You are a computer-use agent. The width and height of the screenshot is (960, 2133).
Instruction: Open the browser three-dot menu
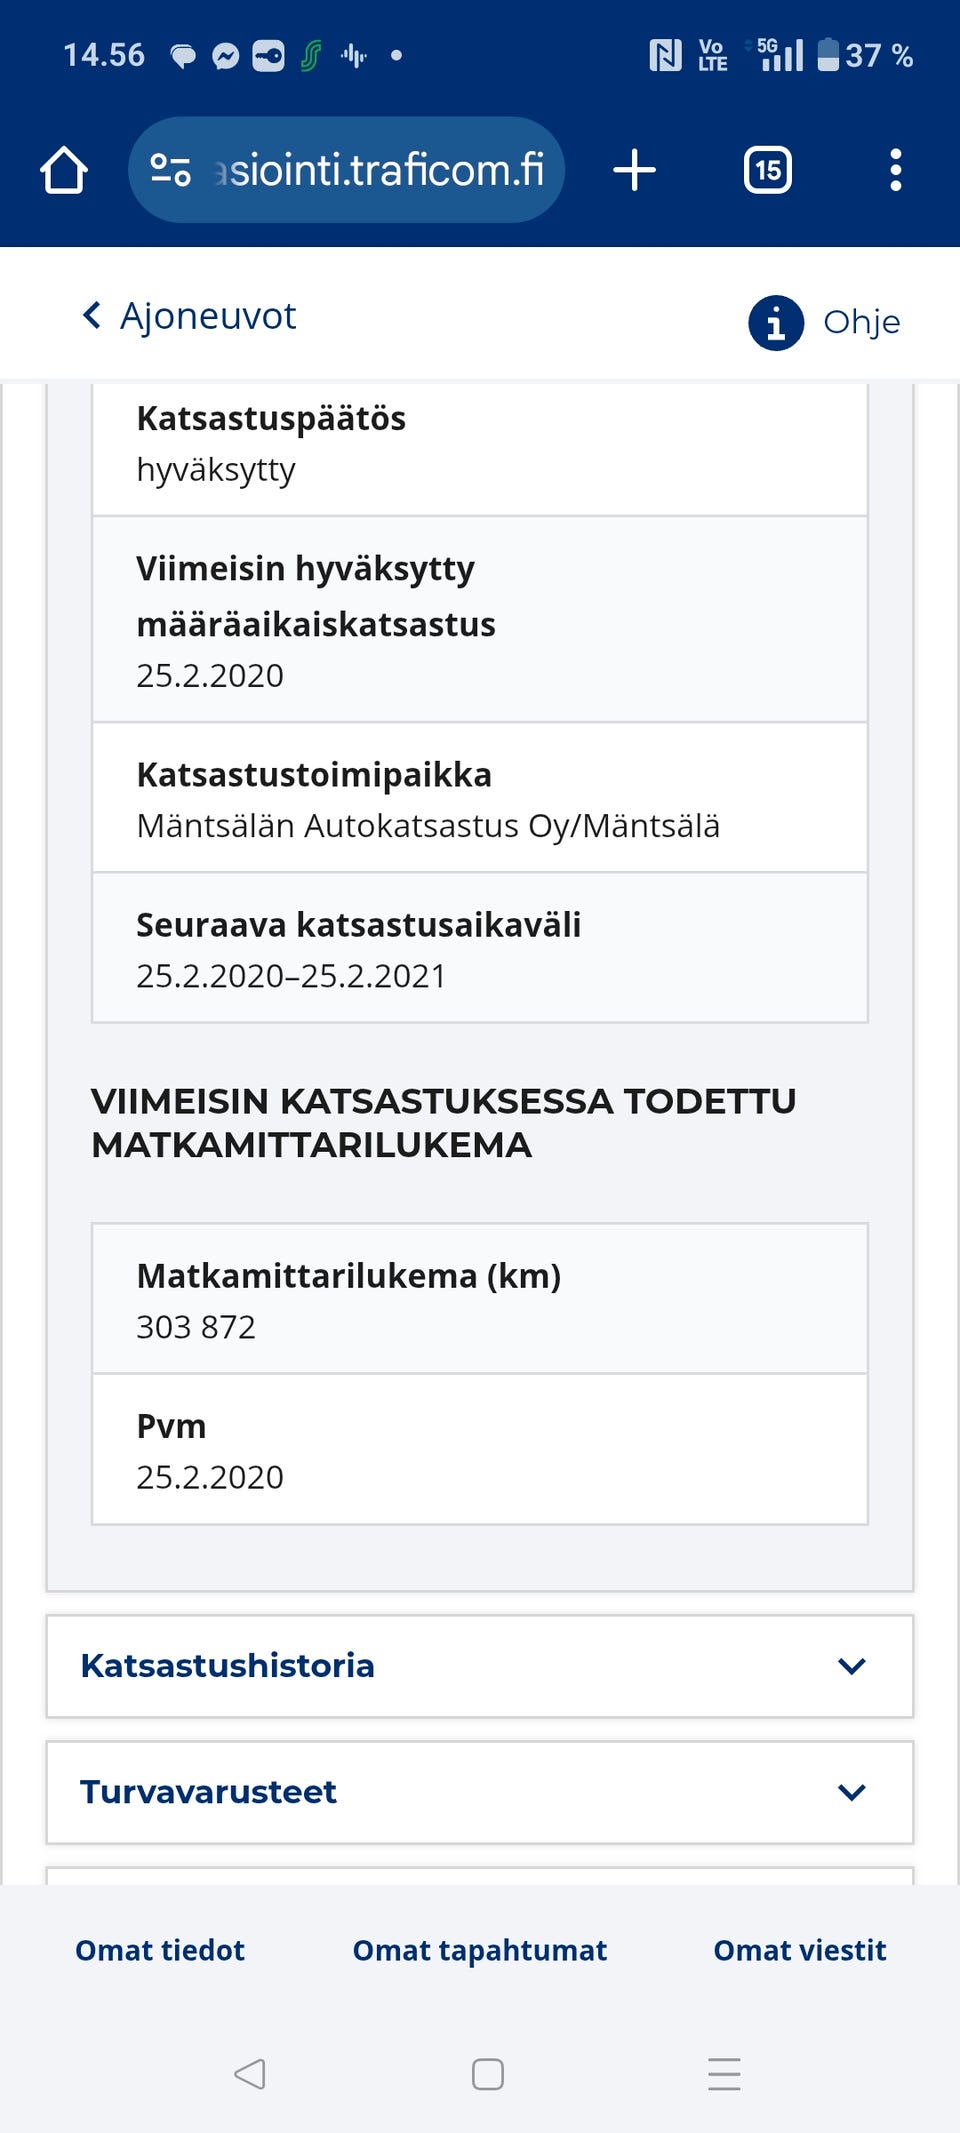coord(895,170)
